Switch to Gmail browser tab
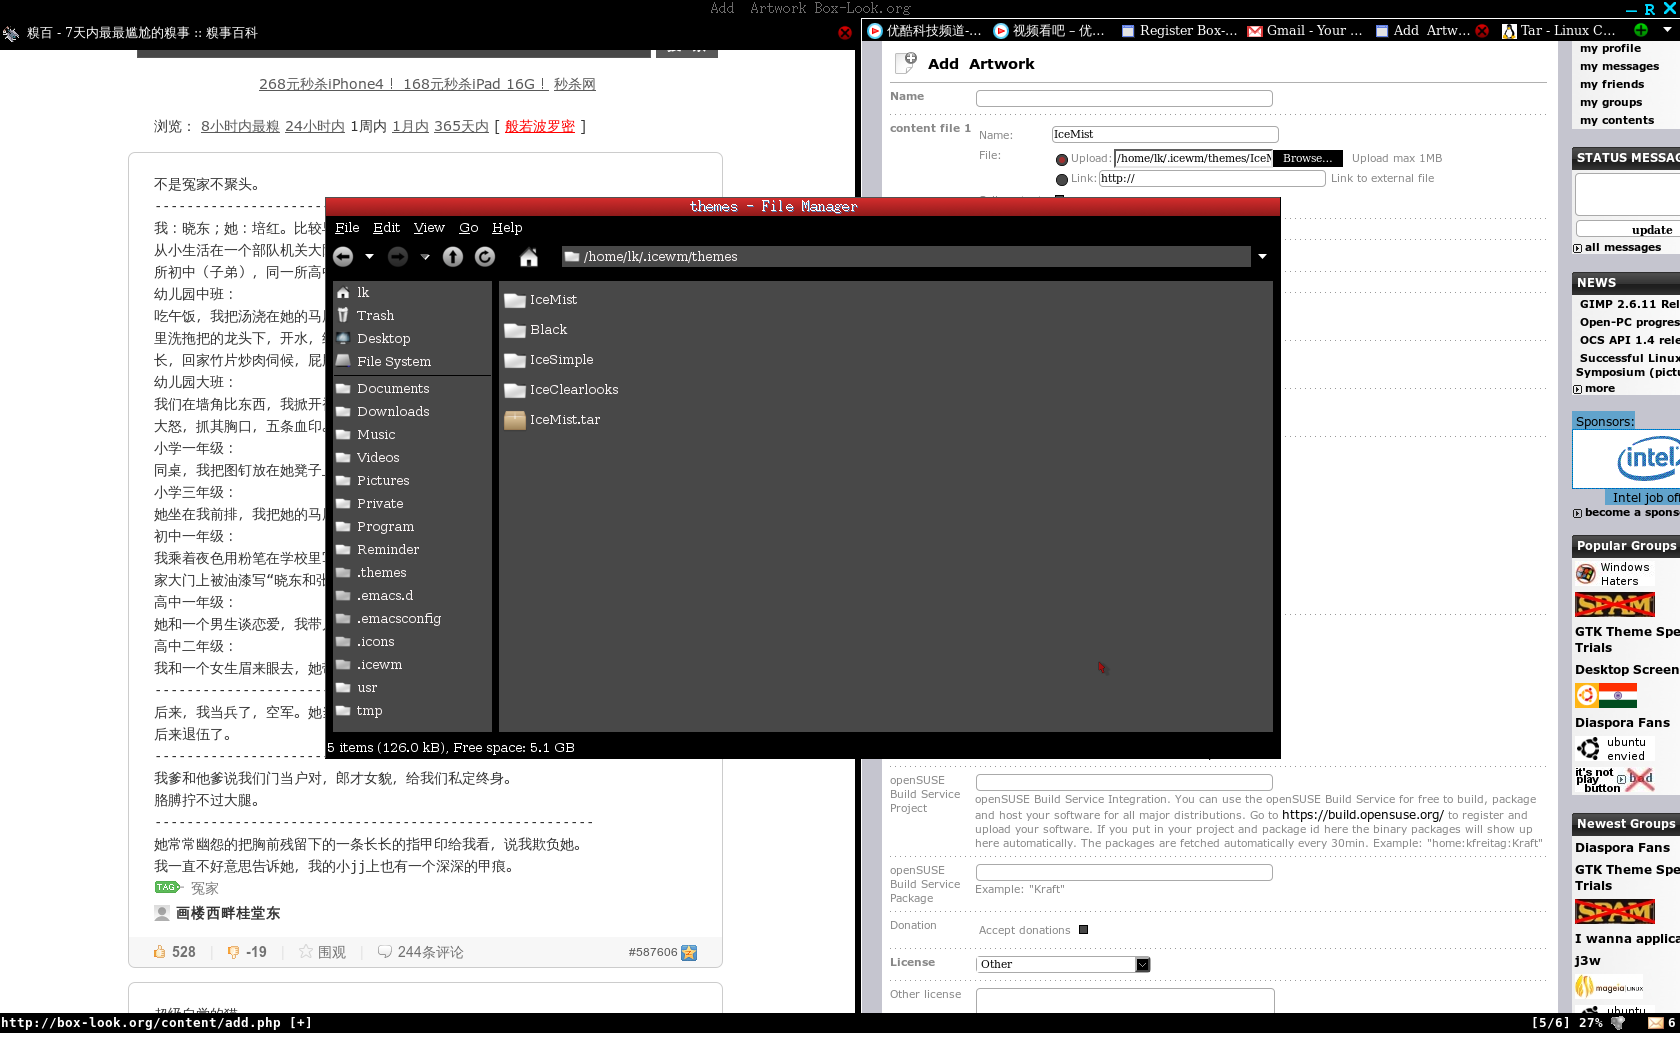This screenshot has width=1680, height=1050. pyautogui.click(x=1304, y=31)
